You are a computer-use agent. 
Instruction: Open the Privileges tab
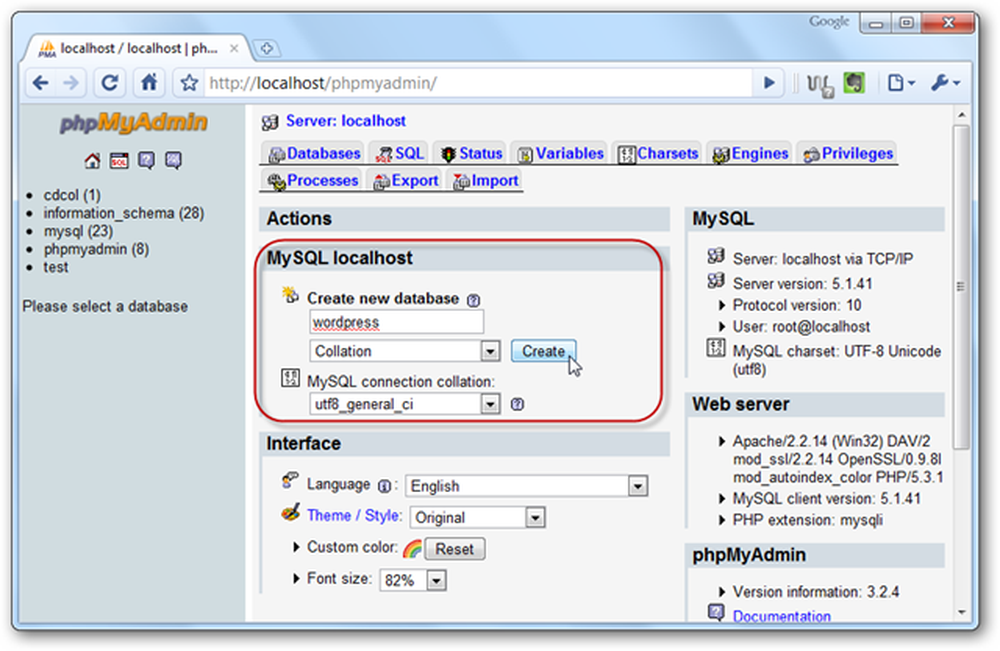[x=848, y=154]
